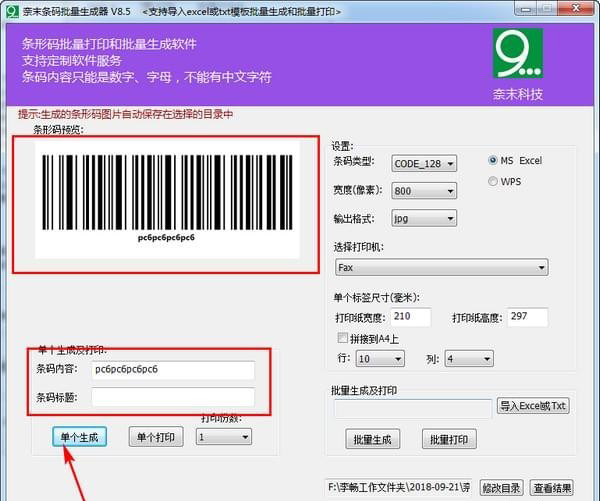Click the empty 条码标题 input field
Screen dimensions: 600x501
tap(173, 397)
